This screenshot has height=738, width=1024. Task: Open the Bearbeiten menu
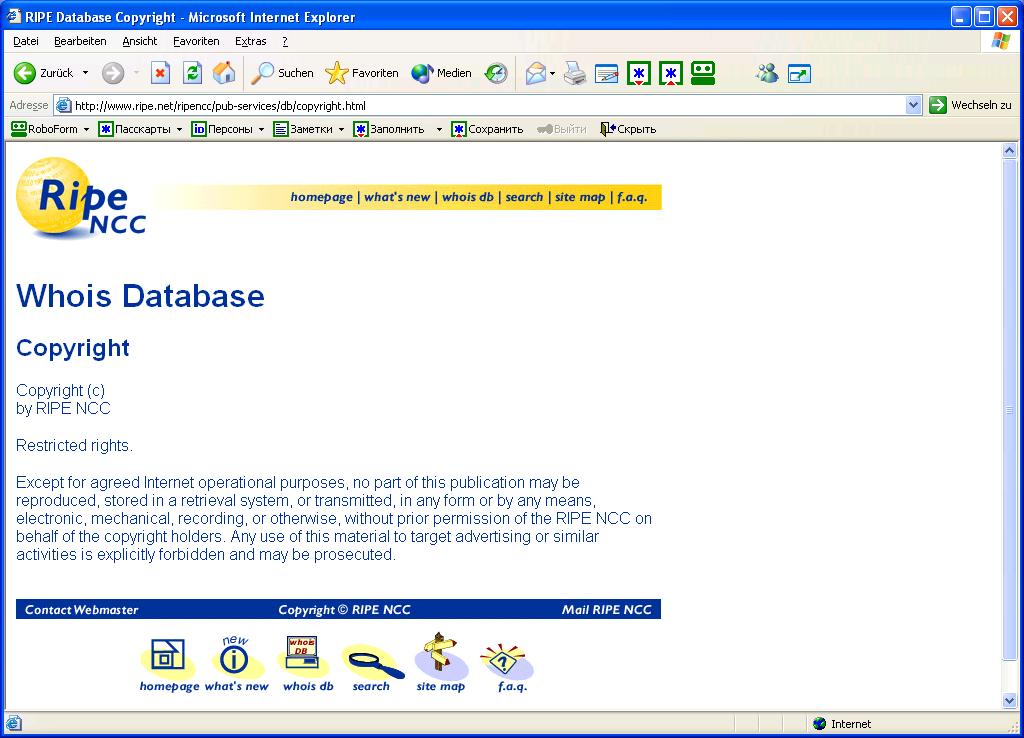(x=80, y=41)
